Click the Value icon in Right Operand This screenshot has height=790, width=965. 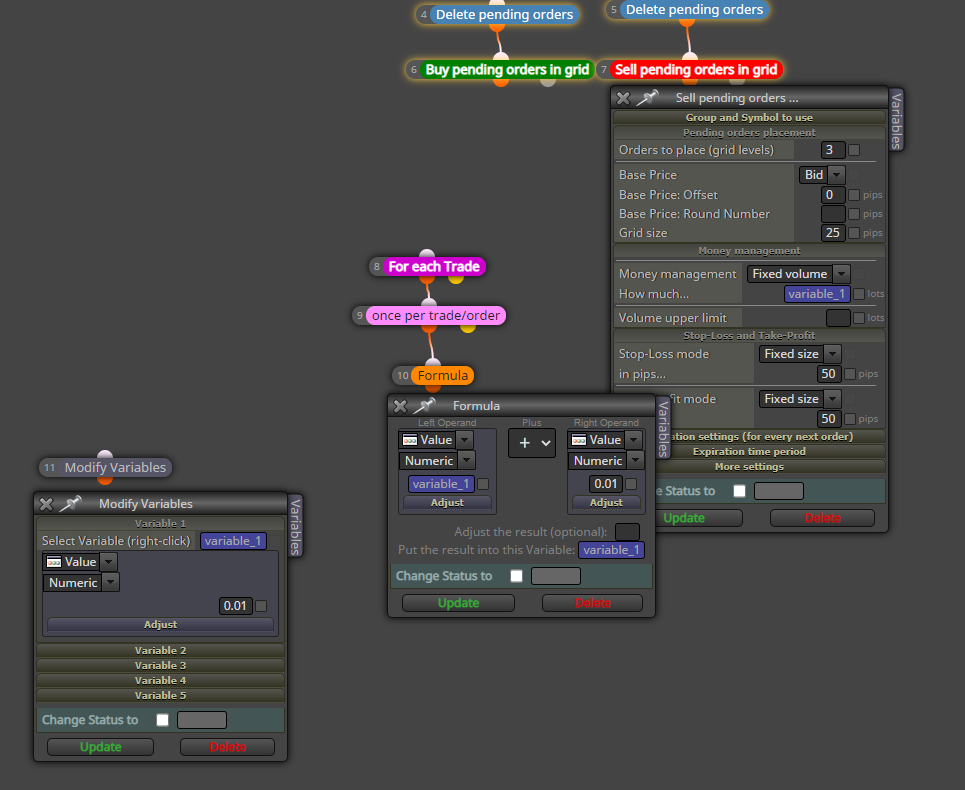coord(579,440)
